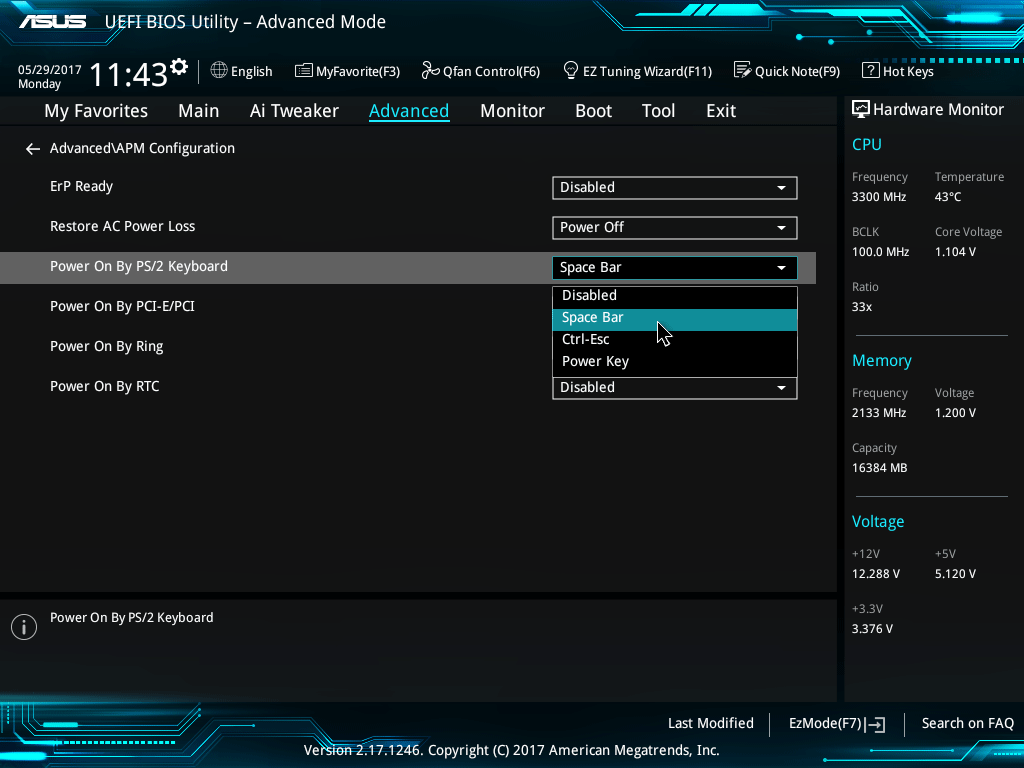Click the ASUS logo
The width and height of the screenshot is (1024, 768).
(53, 22)
